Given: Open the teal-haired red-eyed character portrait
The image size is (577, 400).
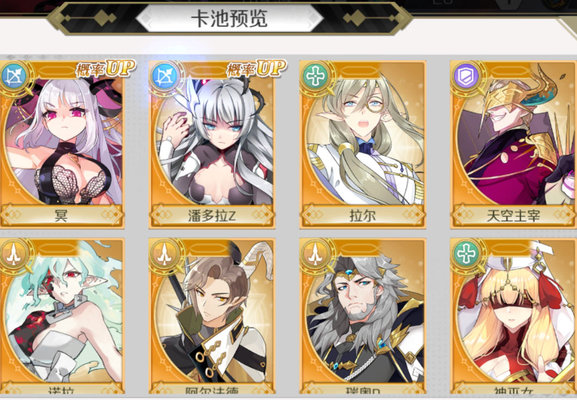Looking at the screenshot, I should pos(63,316).
